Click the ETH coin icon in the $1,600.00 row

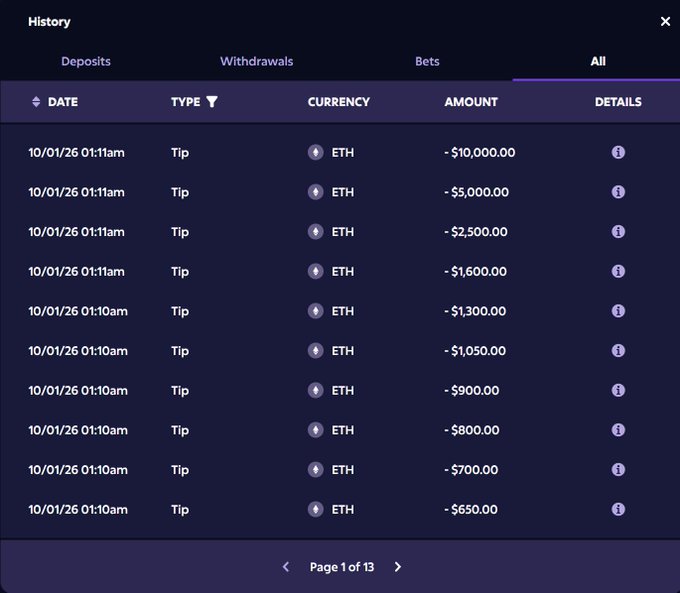[316, 271]
